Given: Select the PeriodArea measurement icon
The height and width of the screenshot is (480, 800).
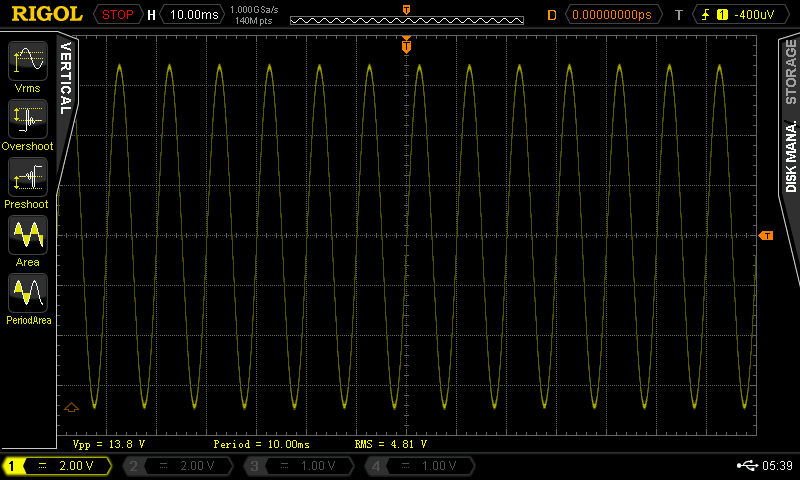Looking at the screenshot, I should pyautogui.click(x=28, y=293).
